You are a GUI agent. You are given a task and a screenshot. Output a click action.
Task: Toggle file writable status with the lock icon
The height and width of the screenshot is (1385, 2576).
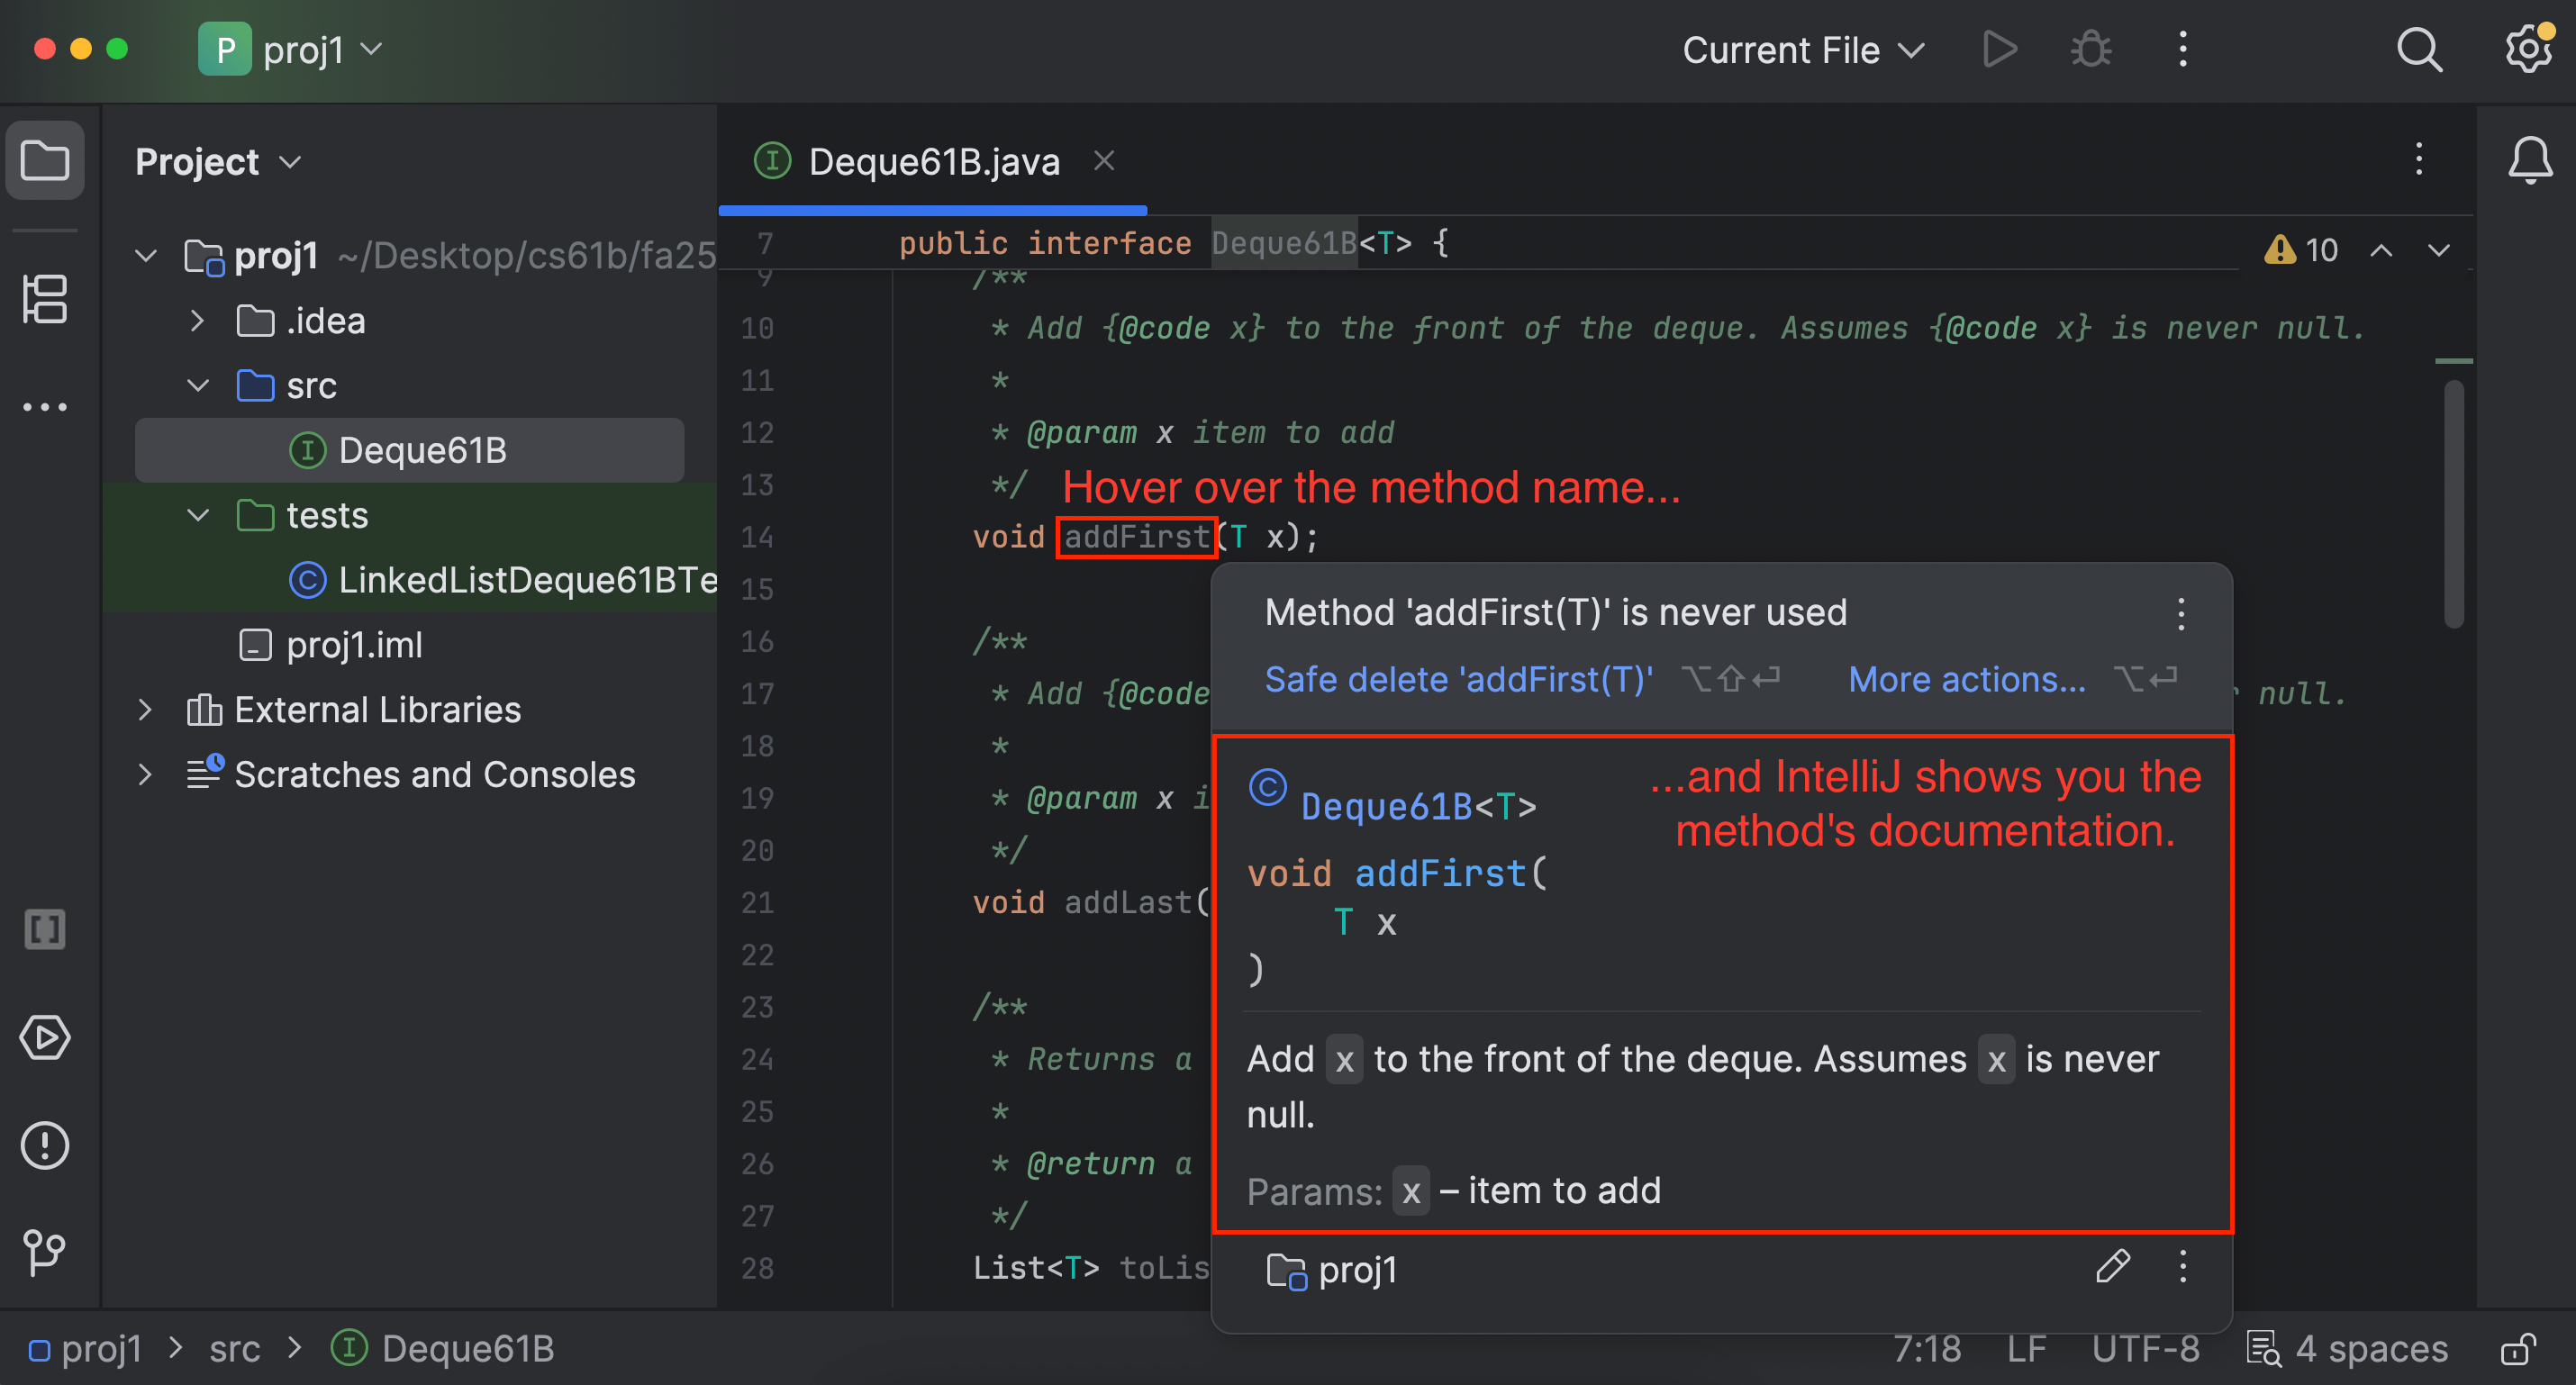(2519, 1349)
